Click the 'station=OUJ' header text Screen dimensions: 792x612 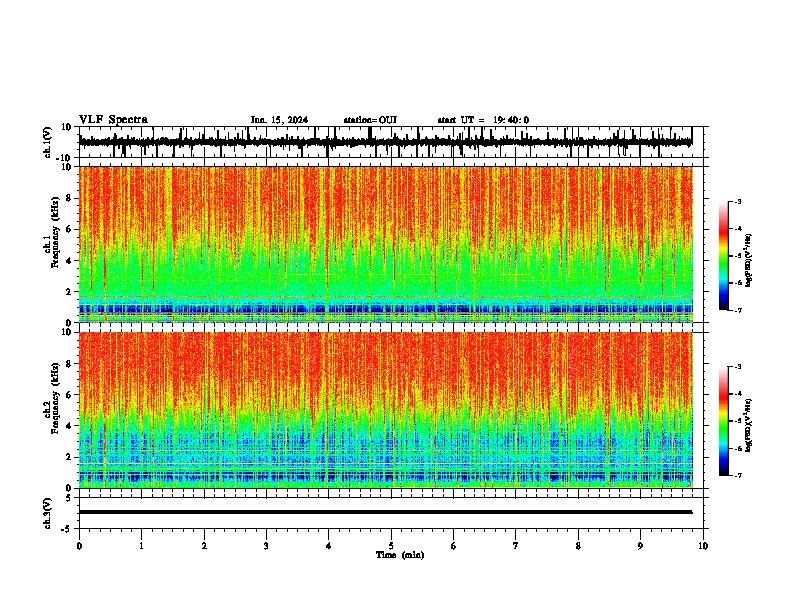click(370, 120)
